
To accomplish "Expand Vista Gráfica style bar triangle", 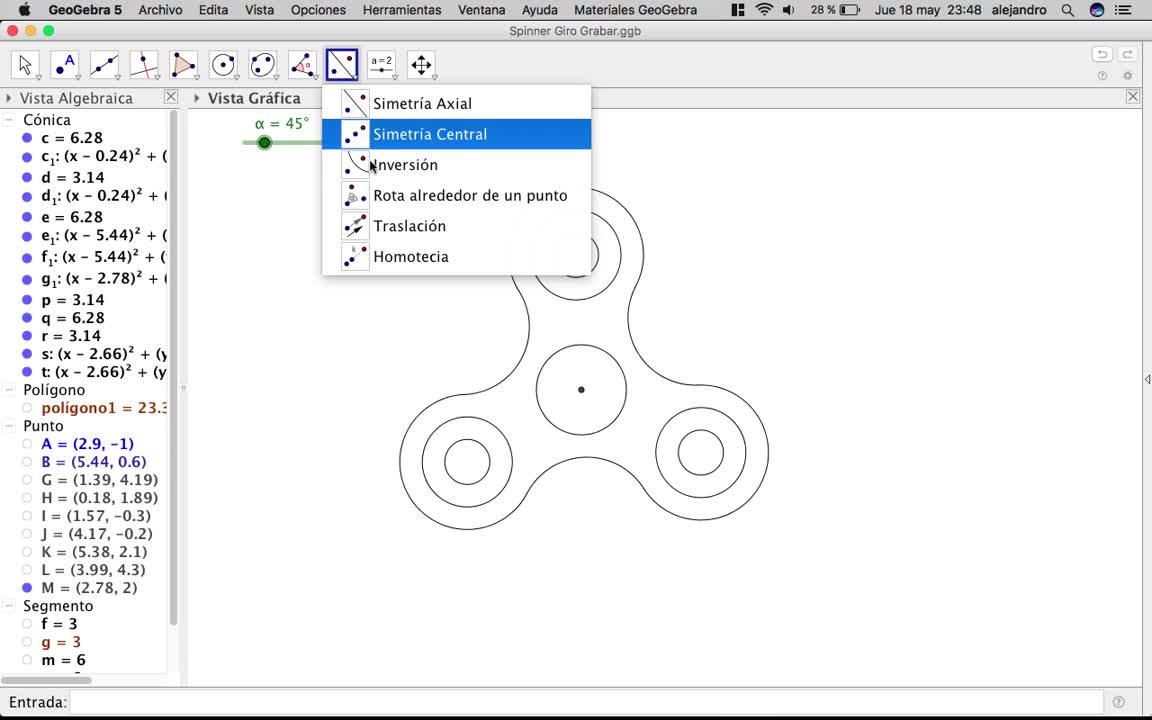I will pyautogui.click(x=197, y=98).
